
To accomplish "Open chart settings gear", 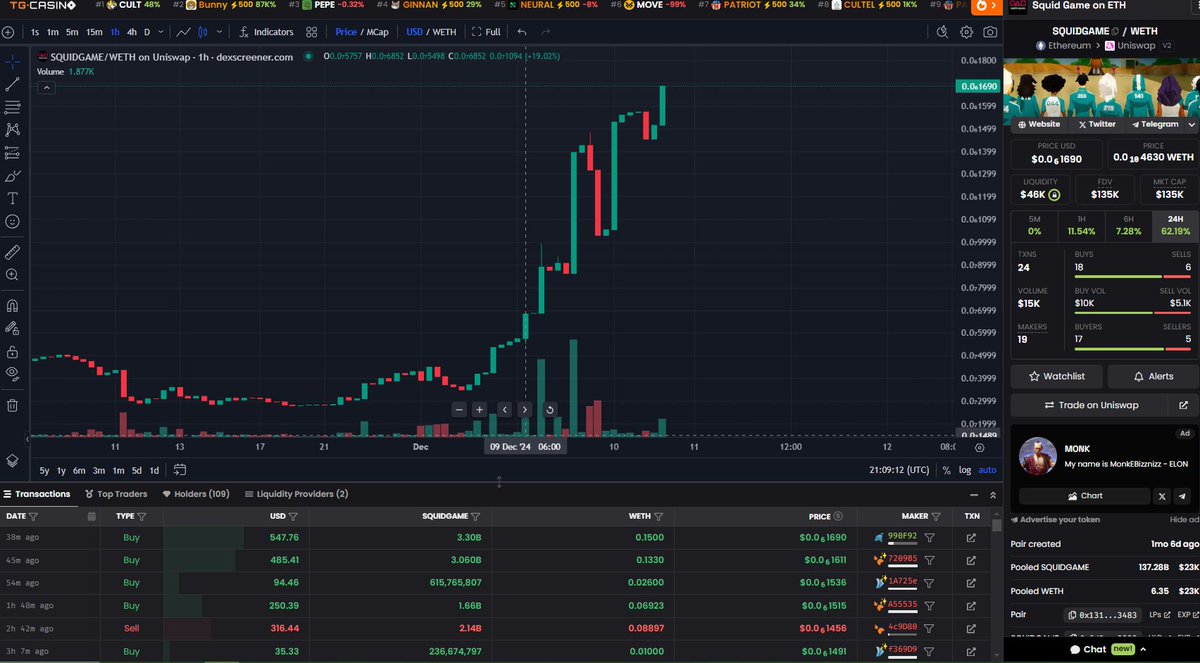I will (x=966, y=32).
